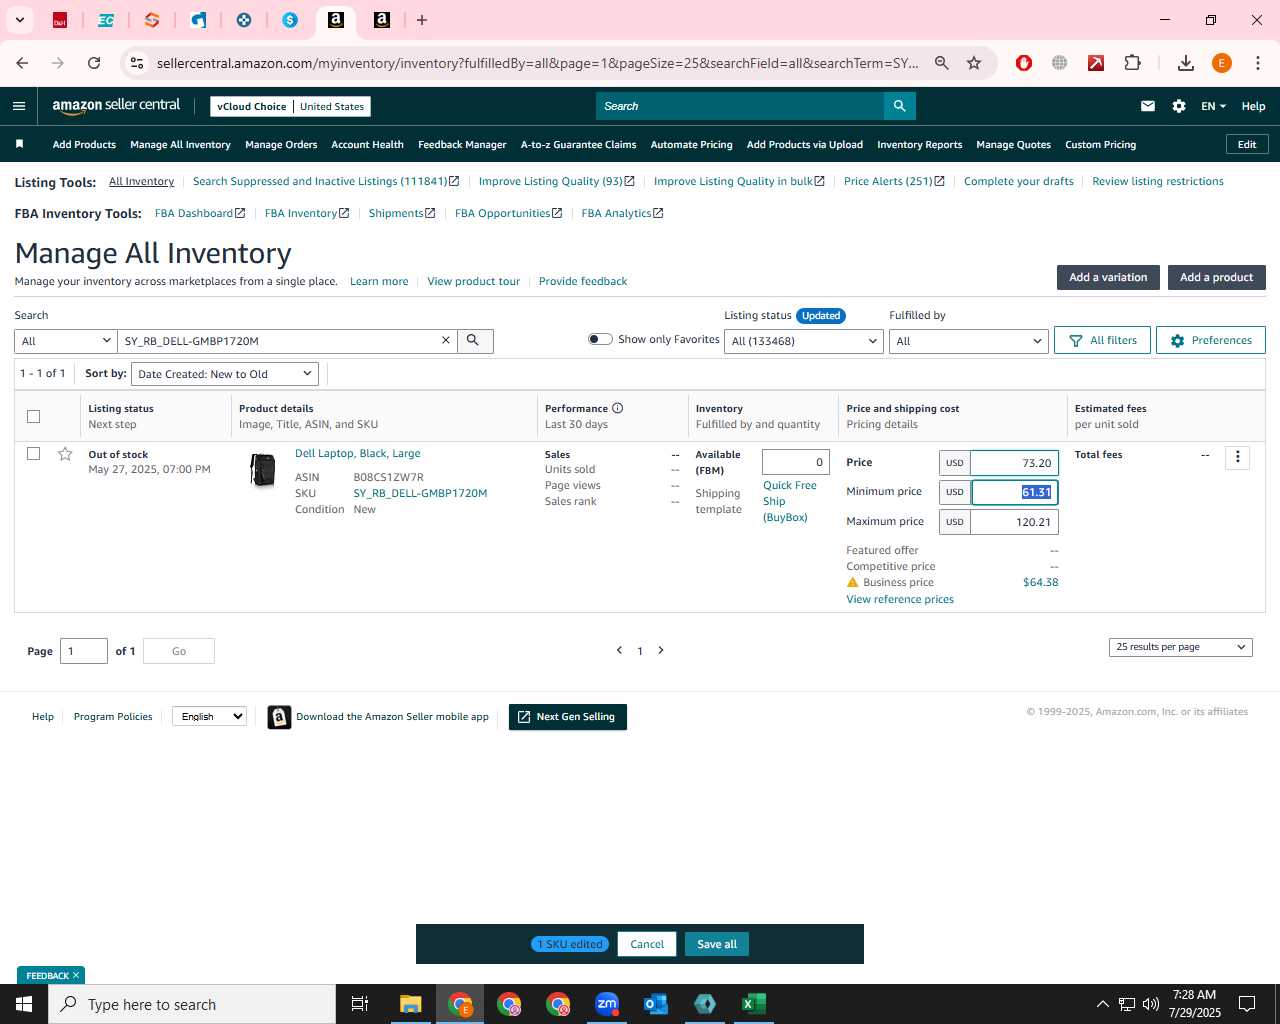Click the page number input box
Screen dimensions: 1280x1024
tap(84, 651)
